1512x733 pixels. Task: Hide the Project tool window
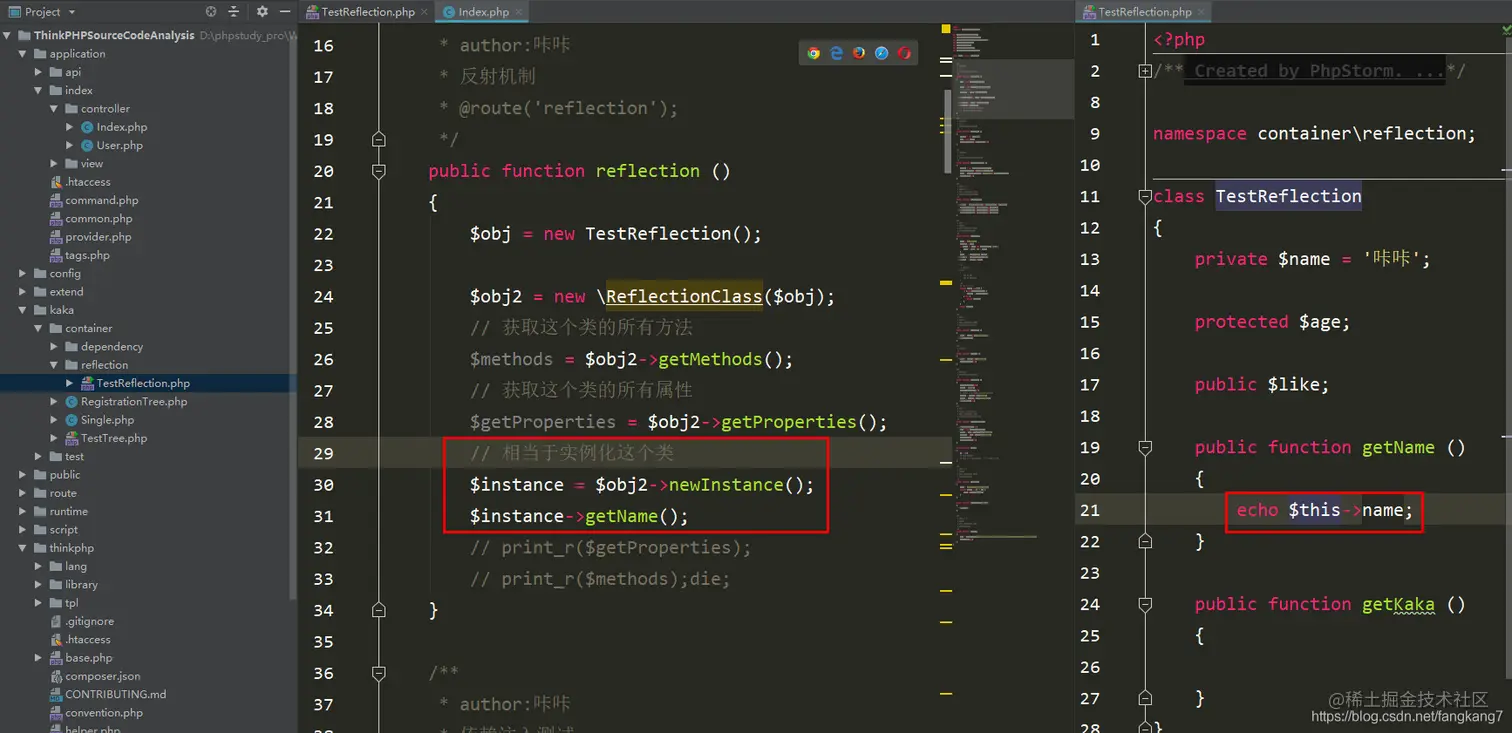click(x=285, y=12)
